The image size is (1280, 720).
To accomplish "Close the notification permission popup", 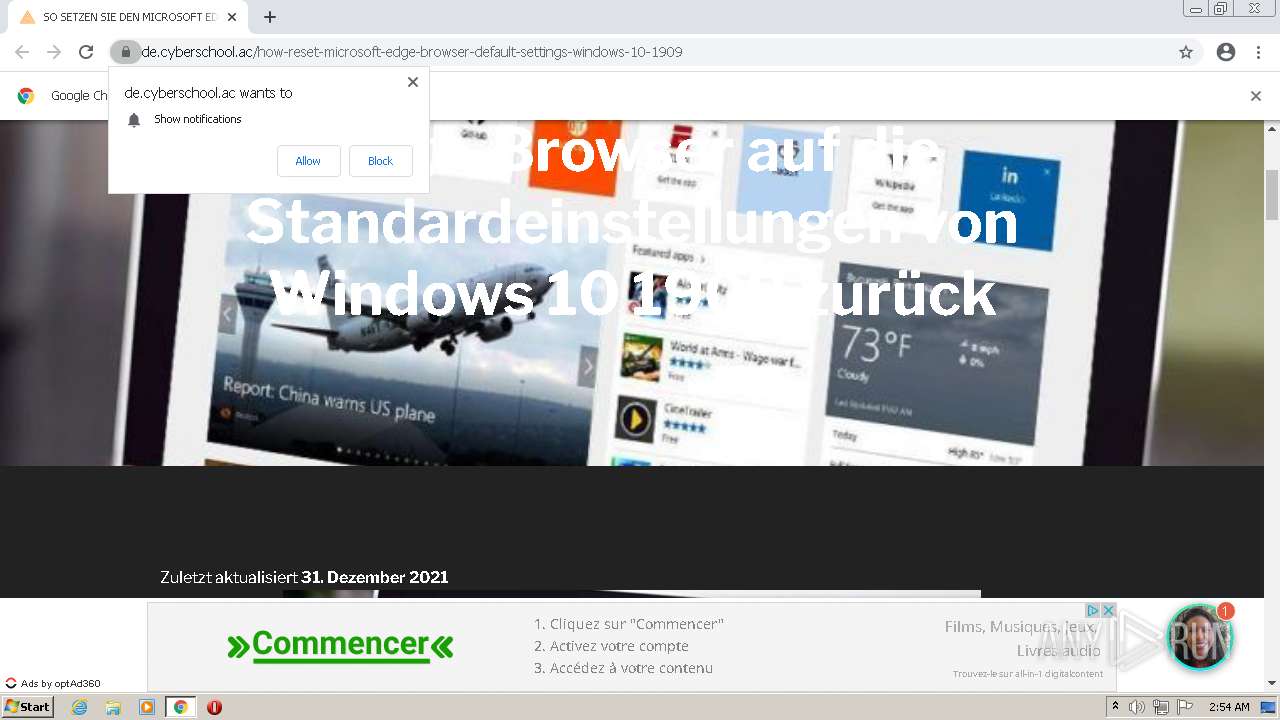I will click(x=412, y=82).
